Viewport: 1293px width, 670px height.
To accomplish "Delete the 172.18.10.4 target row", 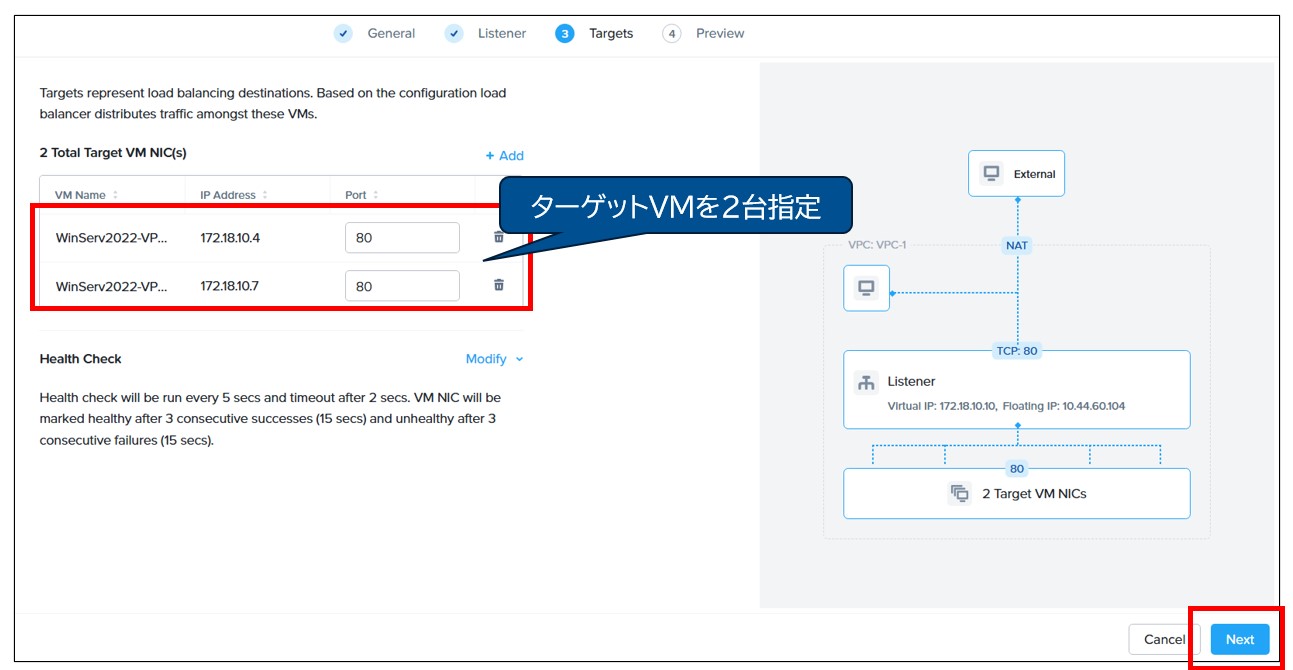I will (x=498, y=237).
